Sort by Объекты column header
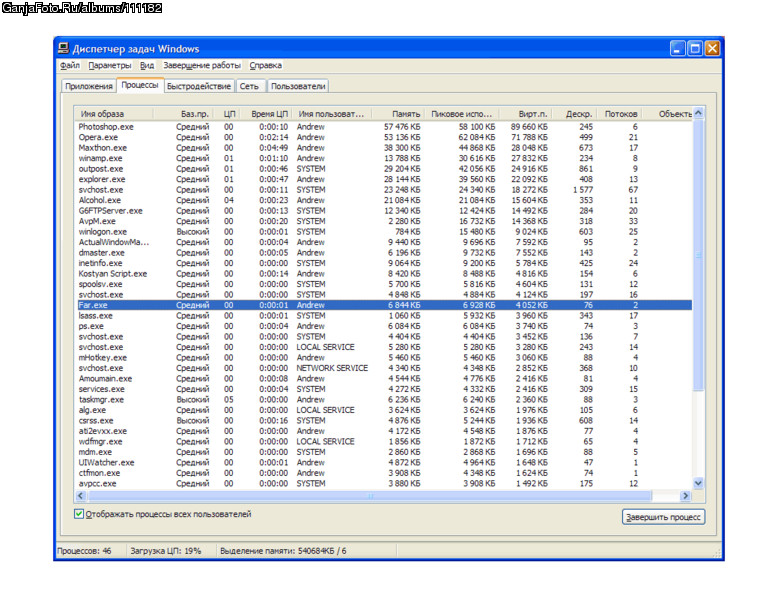The image size is (778, 598). point(668,114)
